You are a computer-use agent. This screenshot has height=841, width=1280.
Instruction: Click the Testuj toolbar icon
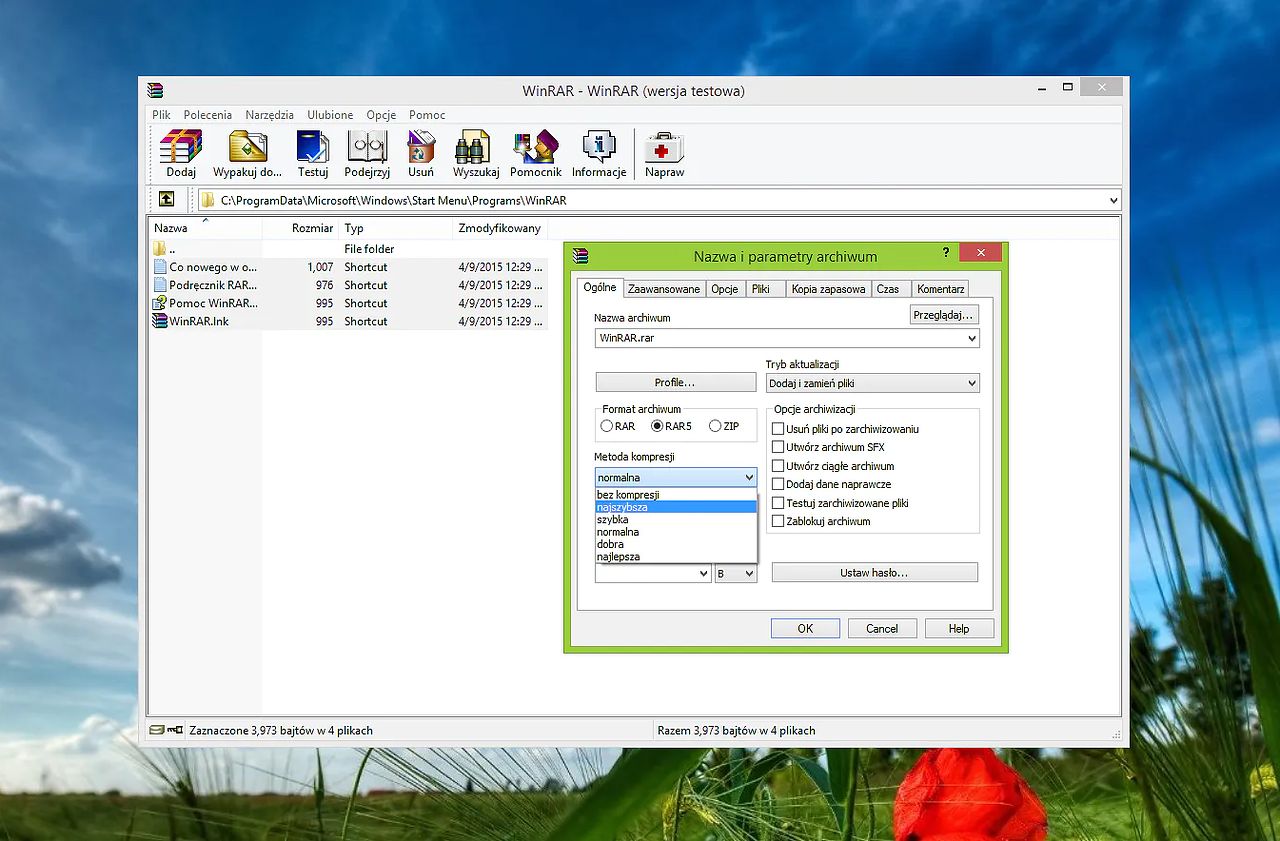(x=313, y=147)
